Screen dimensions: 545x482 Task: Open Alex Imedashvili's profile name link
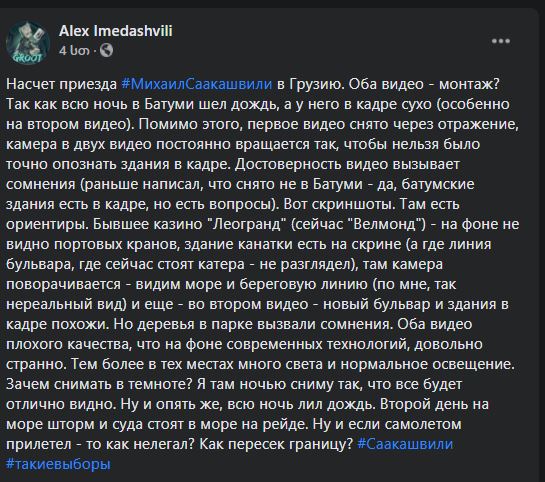[x=116, y=31]
